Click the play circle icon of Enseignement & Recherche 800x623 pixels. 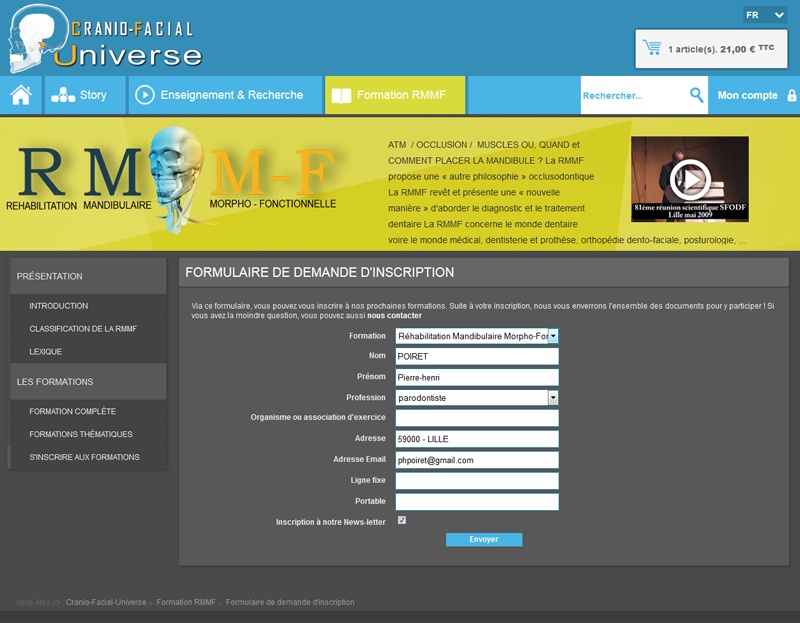144,95
